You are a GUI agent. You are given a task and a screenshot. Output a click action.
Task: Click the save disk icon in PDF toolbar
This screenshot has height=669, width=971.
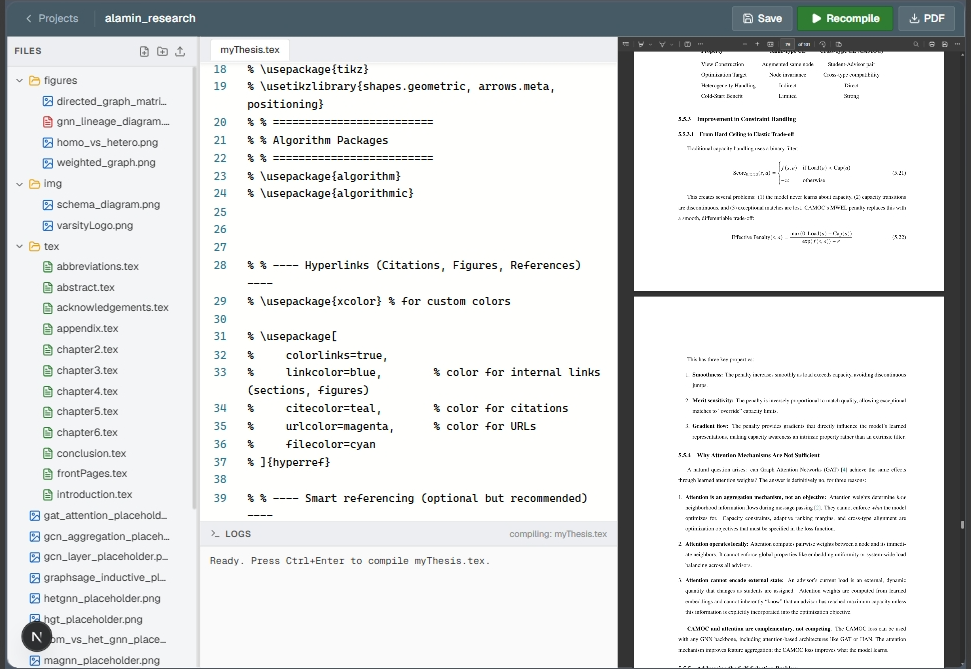(944, 44)
